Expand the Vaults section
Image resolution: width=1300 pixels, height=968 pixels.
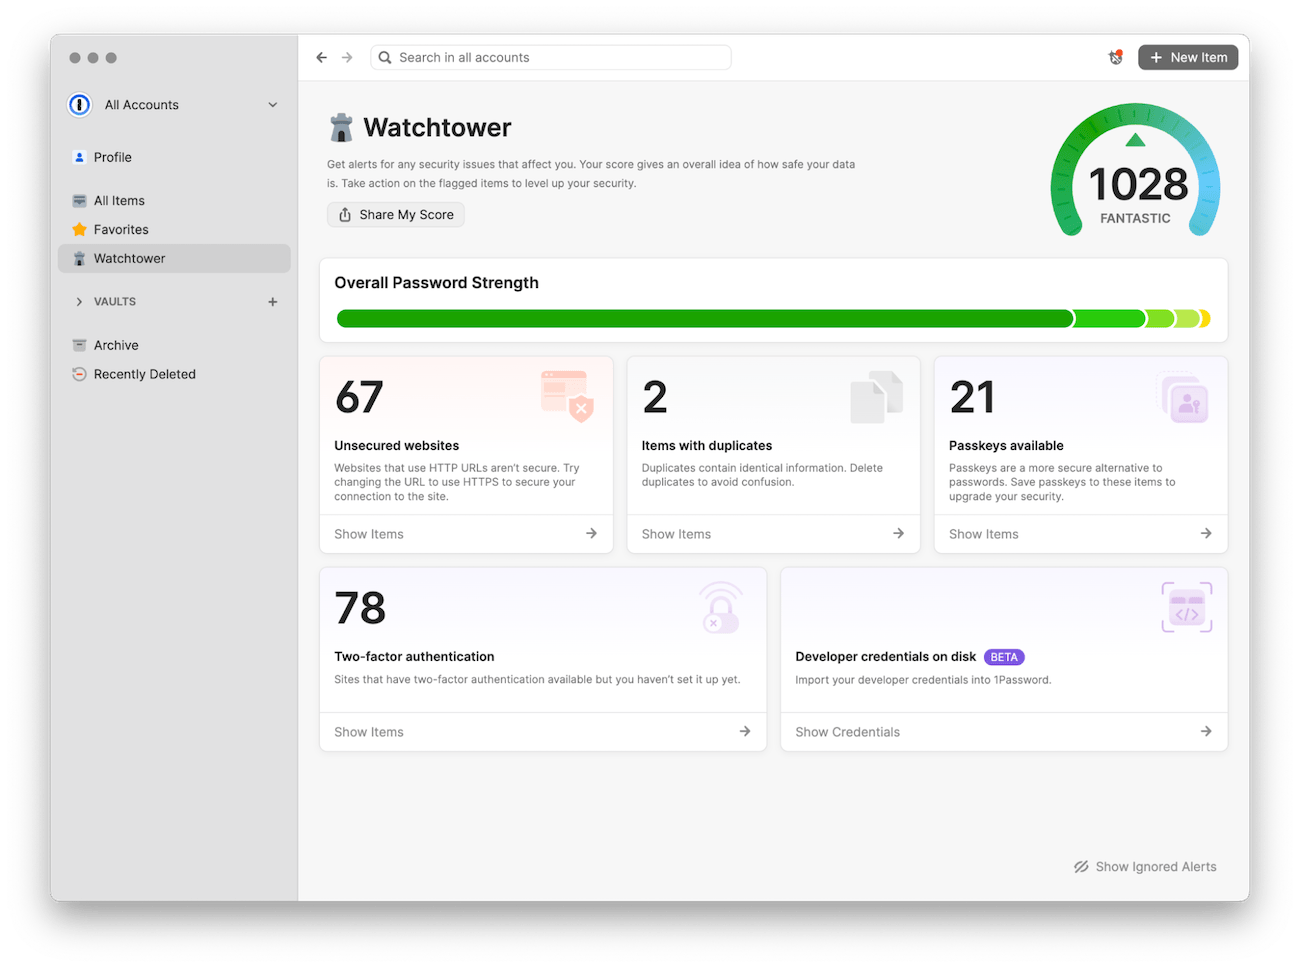click(x=79, y=301)
